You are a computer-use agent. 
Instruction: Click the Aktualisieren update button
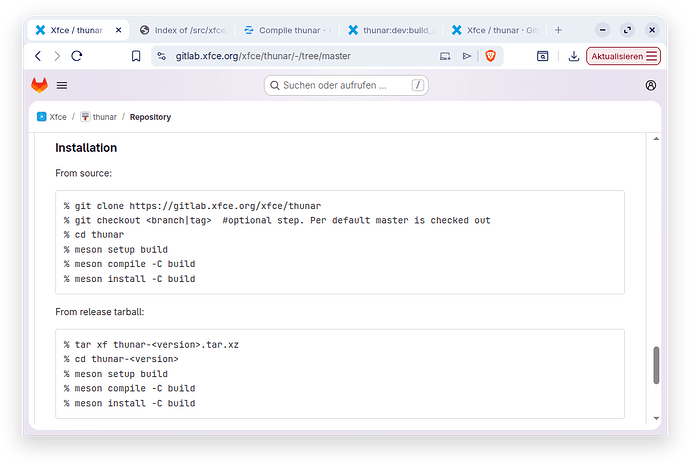point(623,56)
